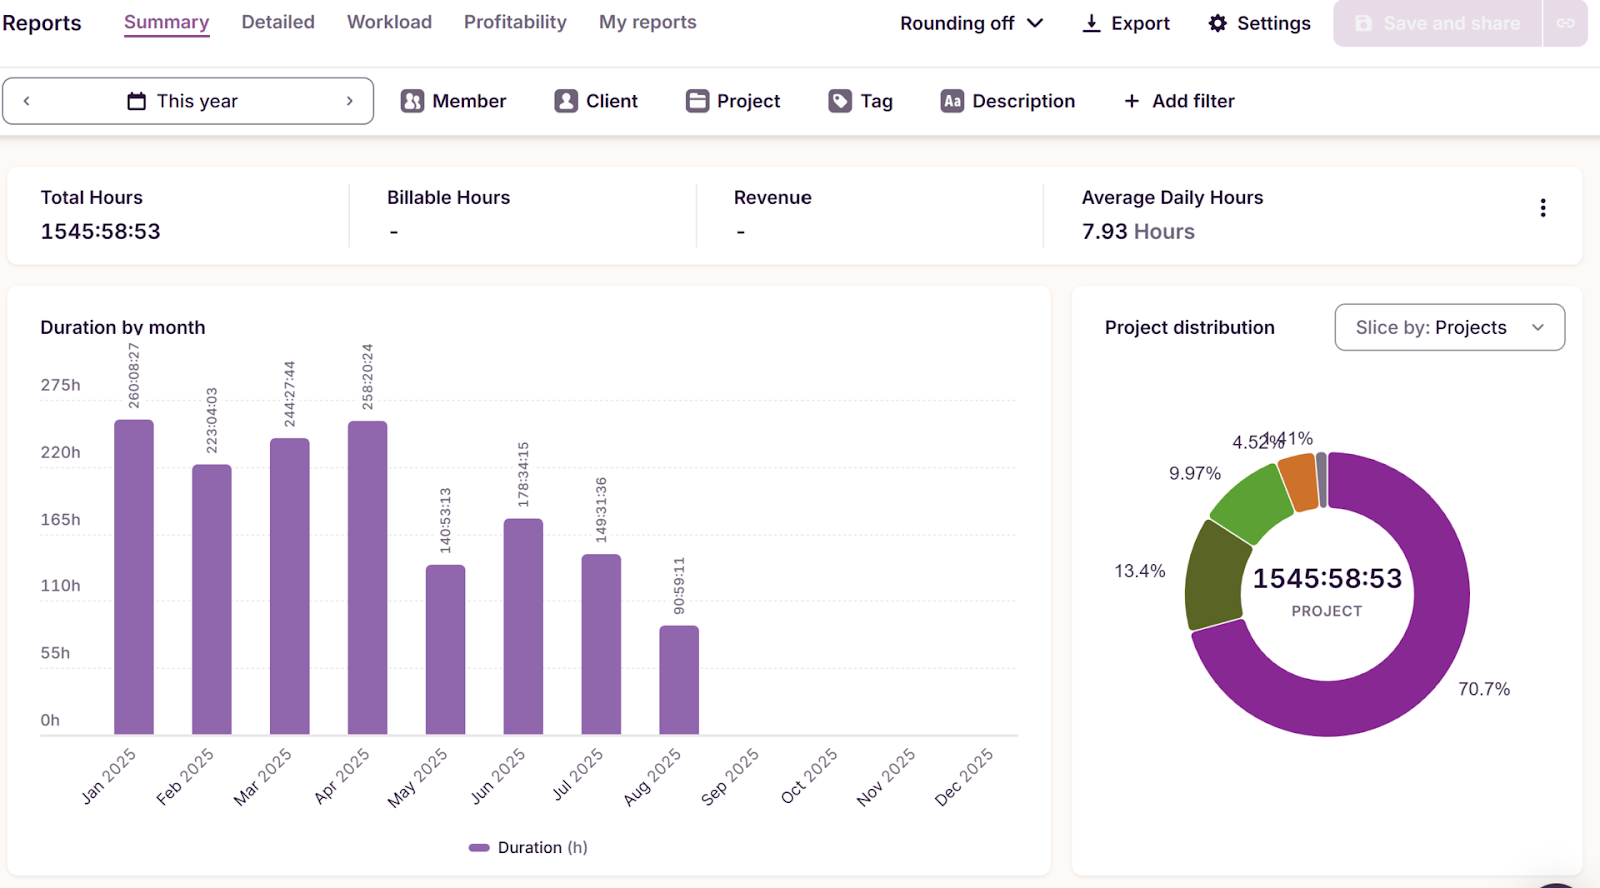
Task: Go to previous year with left chevron
Action: (x=27, y=101)
